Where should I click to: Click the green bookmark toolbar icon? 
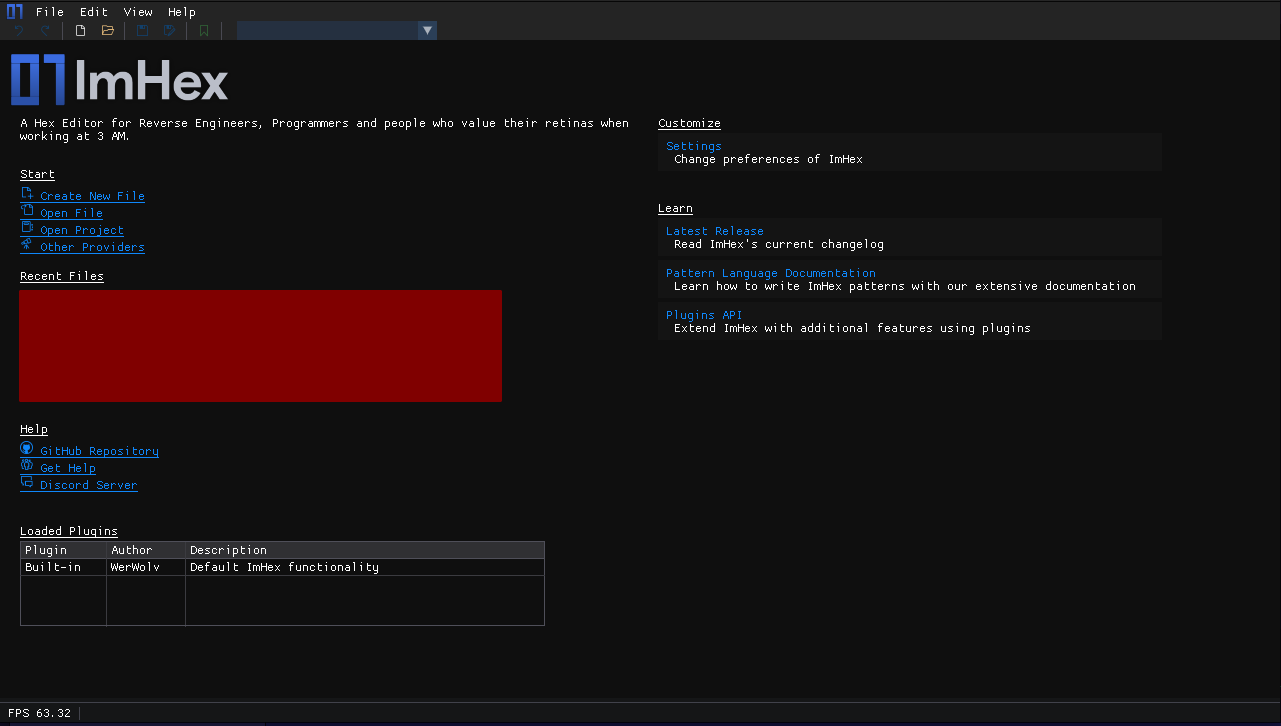(x=204, y=31)
